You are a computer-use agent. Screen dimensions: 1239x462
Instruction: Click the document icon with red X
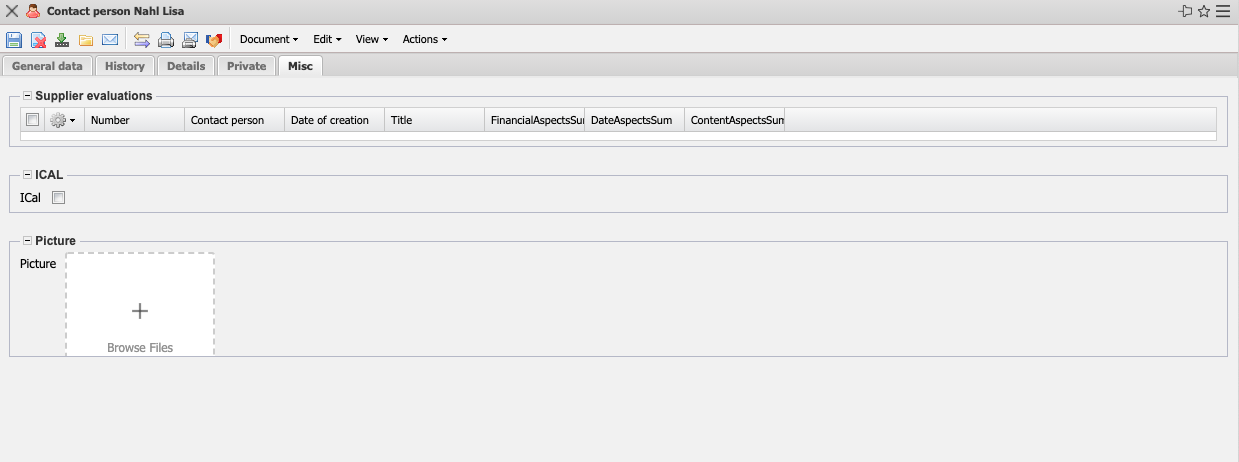[38, 40]
